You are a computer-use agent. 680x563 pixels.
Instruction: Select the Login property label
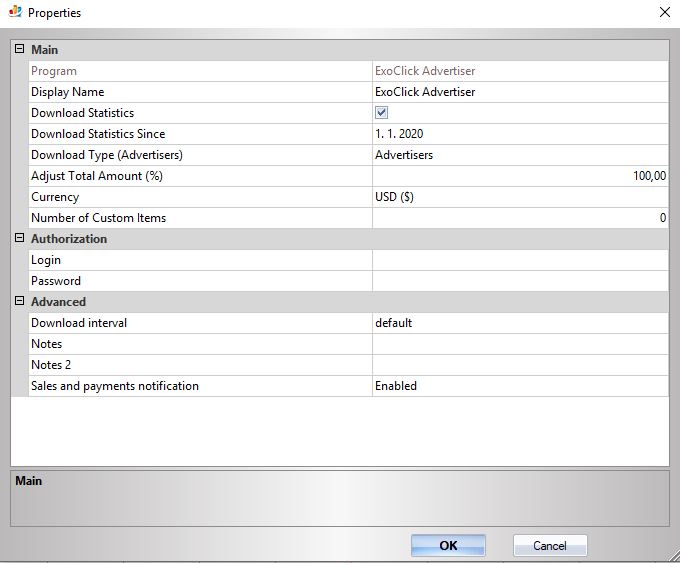[x=46, y=260]
